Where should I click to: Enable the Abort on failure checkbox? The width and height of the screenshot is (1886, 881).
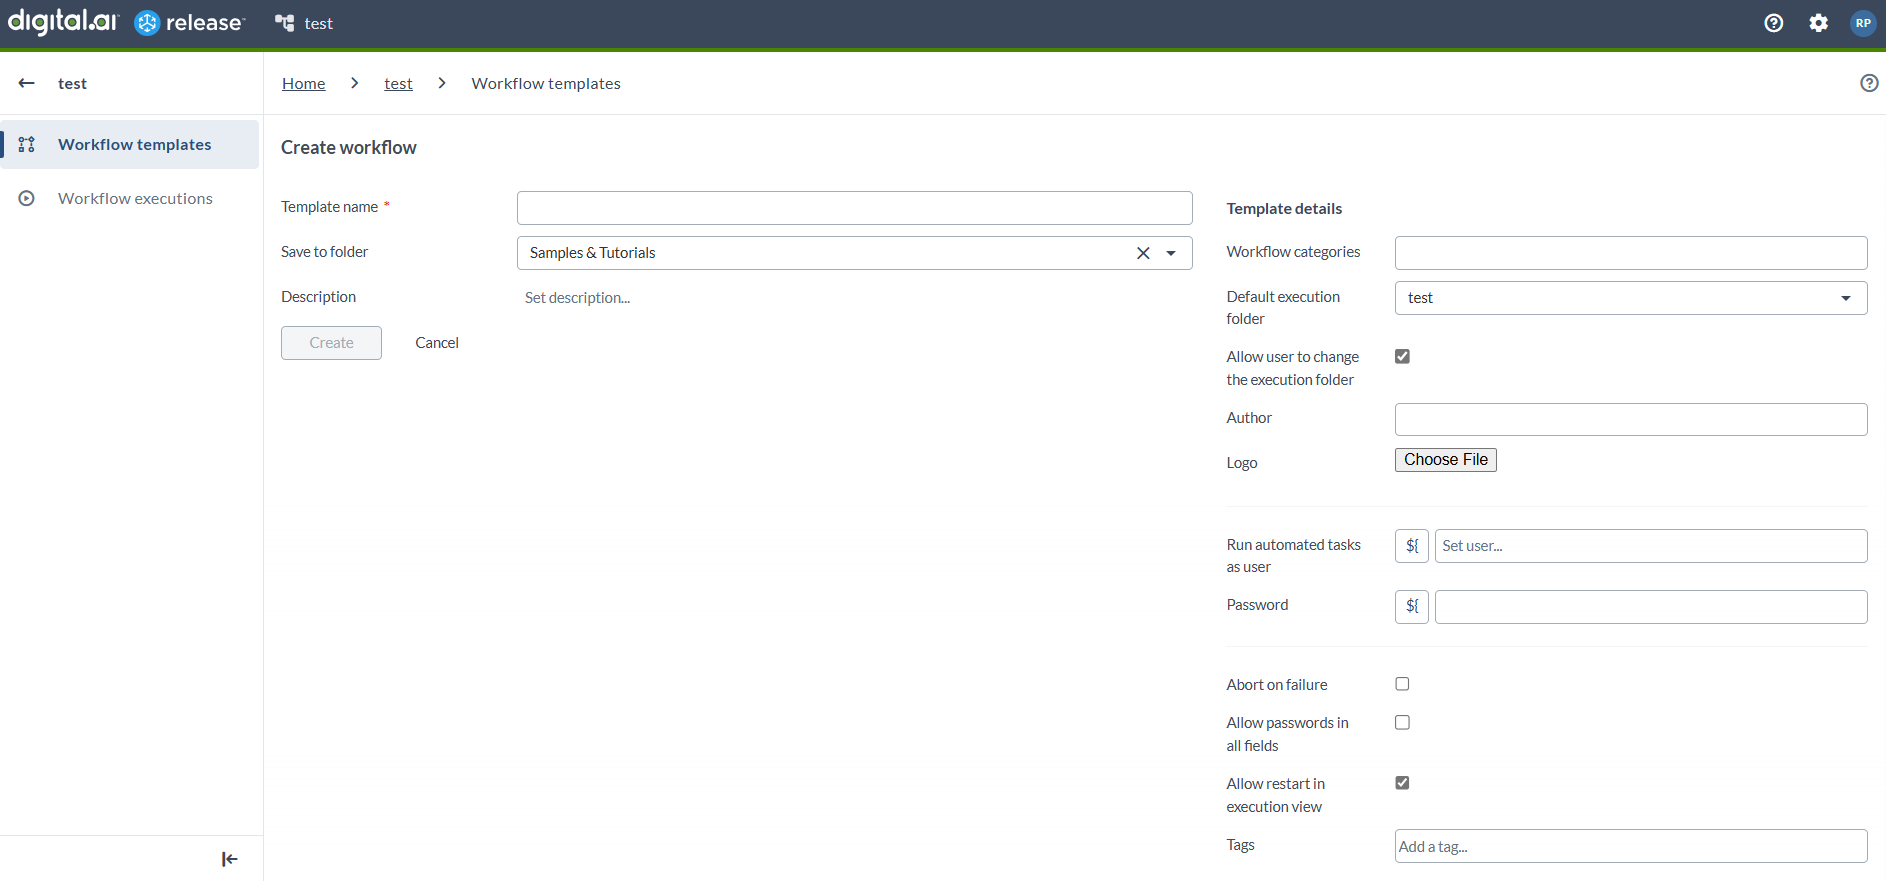point(1402,684)
